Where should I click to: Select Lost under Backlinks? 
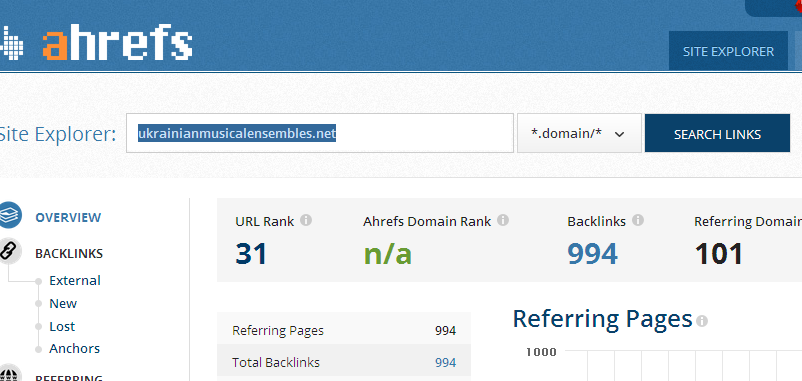tap(62, 326)
